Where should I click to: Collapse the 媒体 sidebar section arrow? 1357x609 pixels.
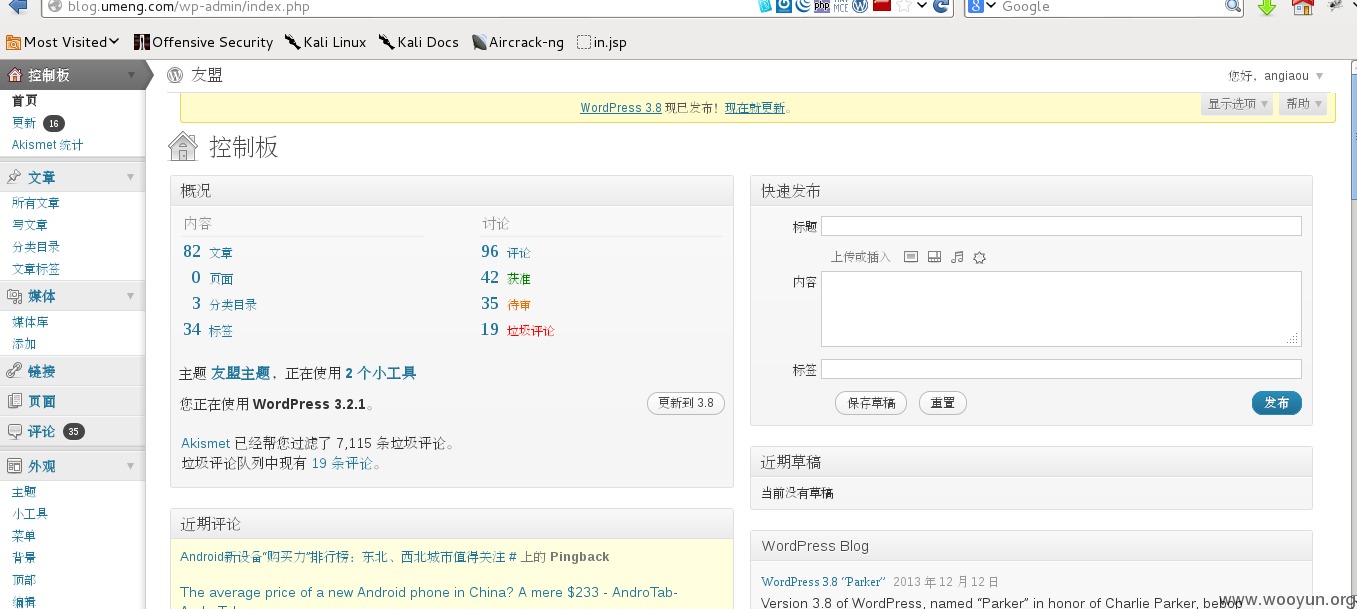(x=130, y=296)
